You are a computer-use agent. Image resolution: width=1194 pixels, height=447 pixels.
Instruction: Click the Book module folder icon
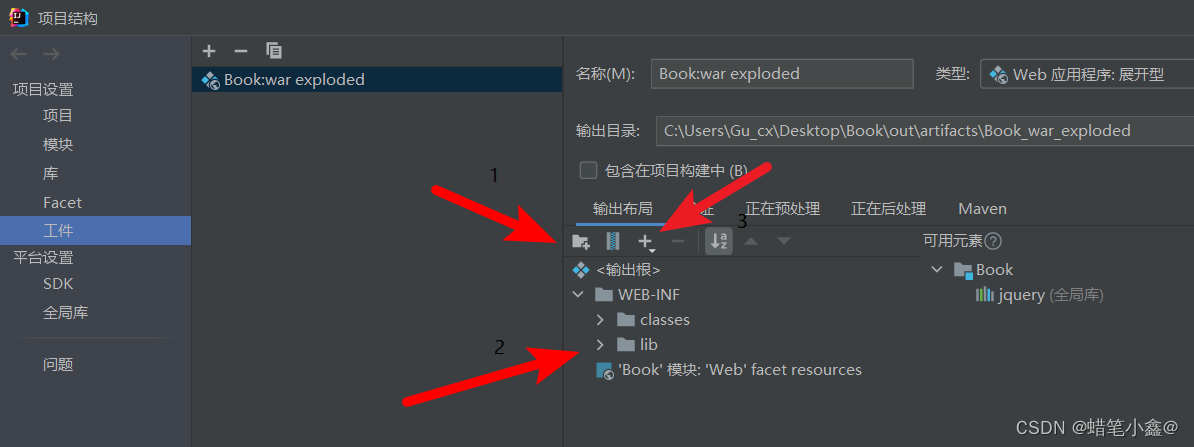point(963,270)
